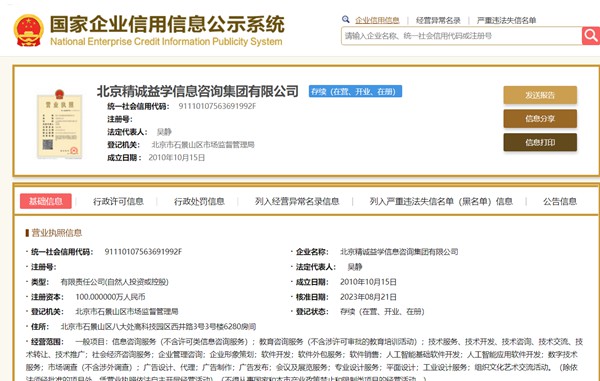Click the 信息打印 button
The width and height of the screenshot is (600, 381).
click(540, 142)
